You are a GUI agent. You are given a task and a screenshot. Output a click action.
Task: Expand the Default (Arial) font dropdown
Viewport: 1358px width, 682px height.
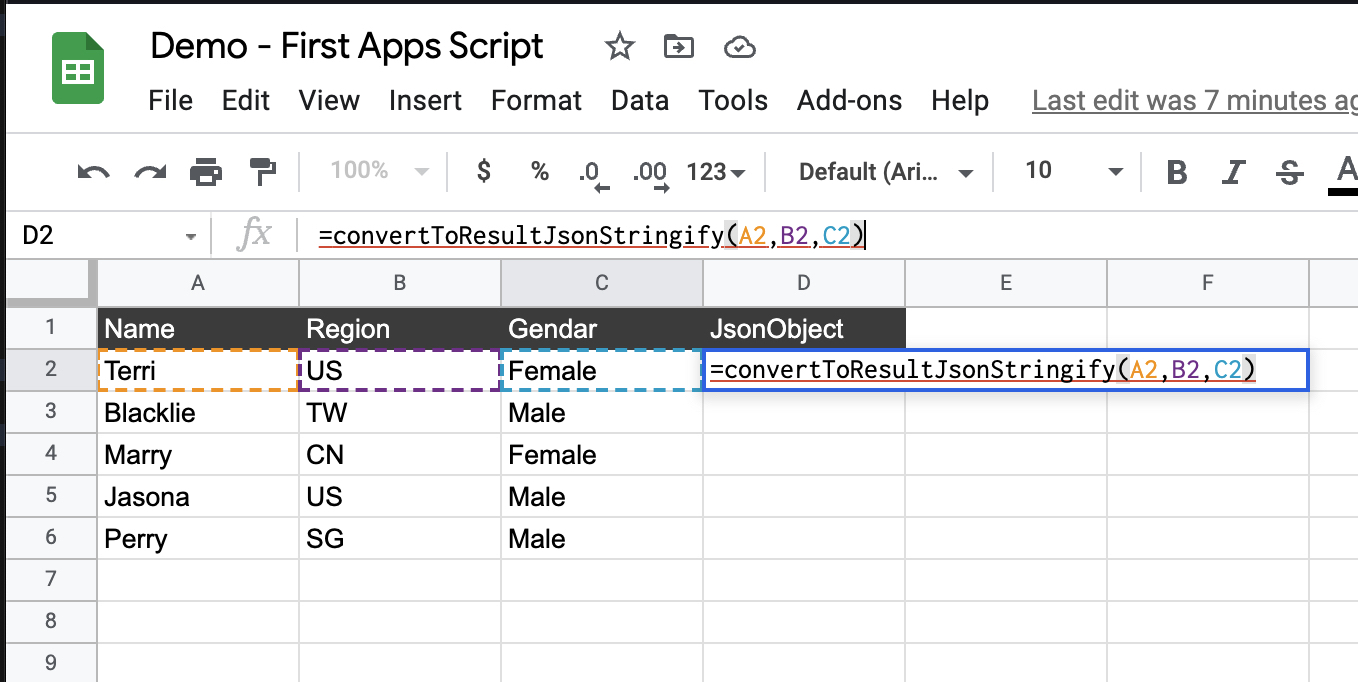pyautogui.click(x=885, y=172)
